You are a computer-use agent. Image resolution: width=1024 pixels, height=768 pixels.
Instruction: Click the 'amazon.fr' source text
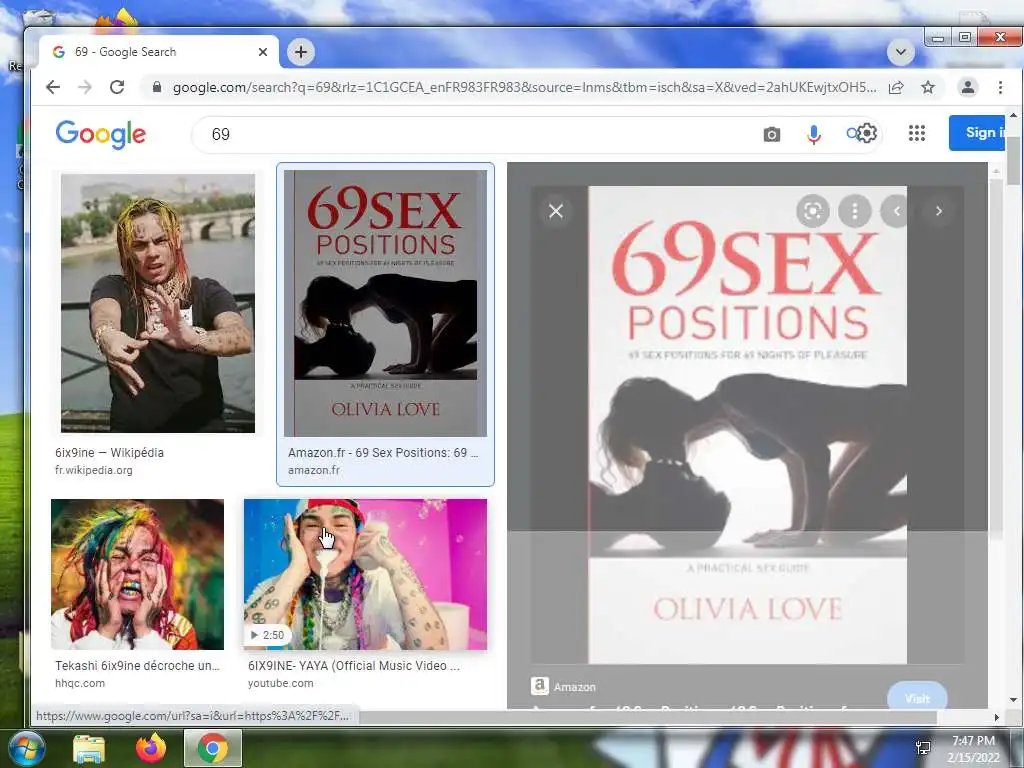pos(313,470)
